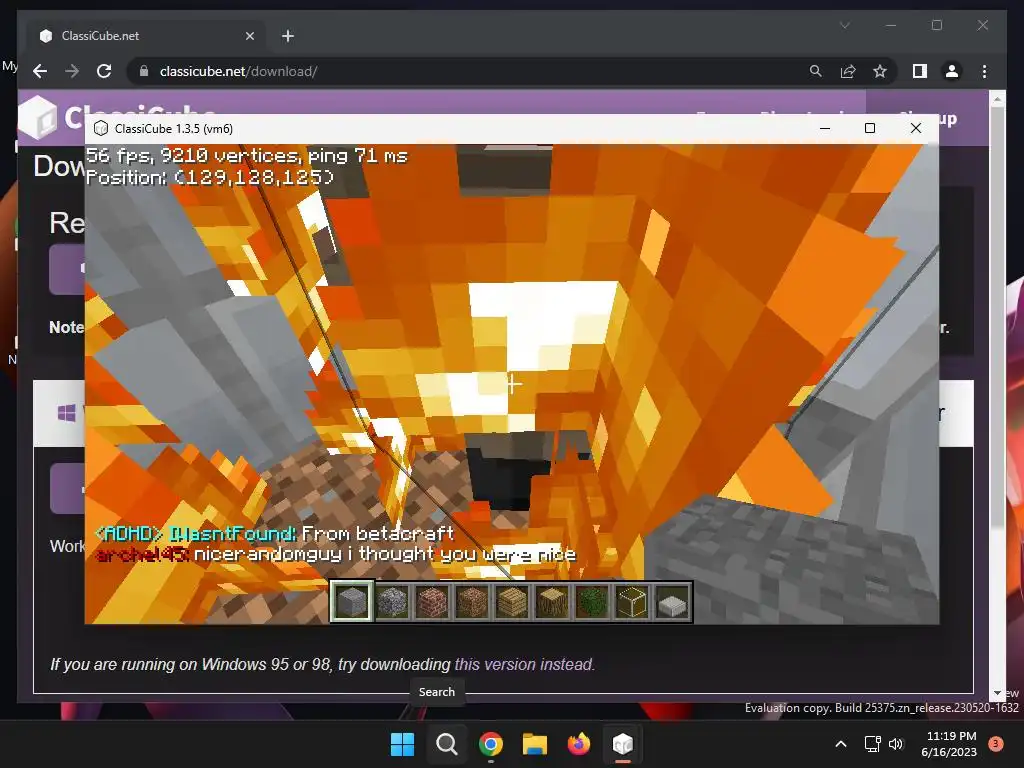The height and width of the screenshot is (768, 1024).
Task: Select the cobblestone block in hotbar
Action: tap(392, 601)
